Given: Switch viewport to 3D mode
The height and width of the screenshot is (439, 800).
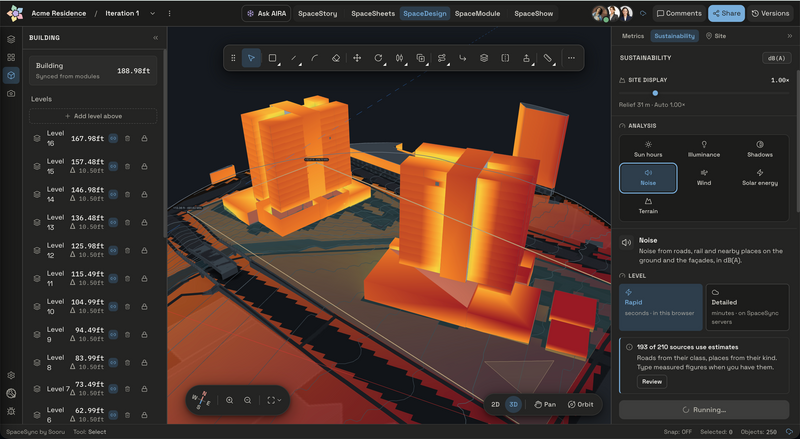Looking at the screenshot, I should click(513, 404).
